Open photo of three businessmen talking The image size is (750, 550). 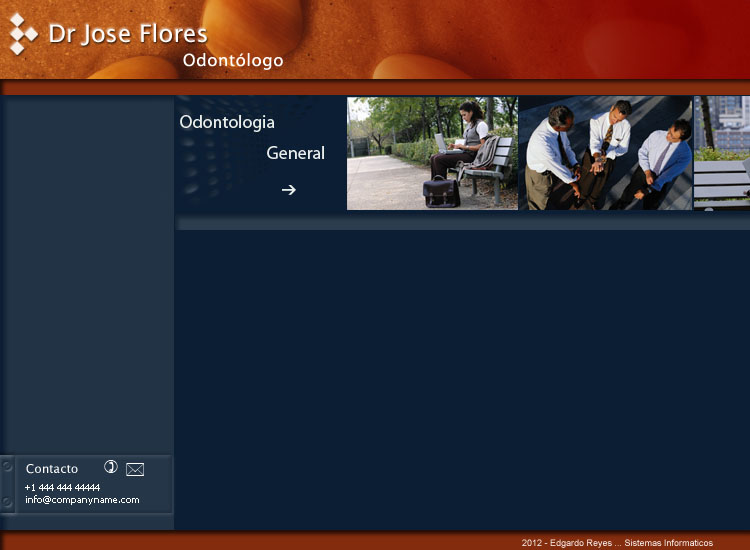pyautogui.click(x=605, y=153)
